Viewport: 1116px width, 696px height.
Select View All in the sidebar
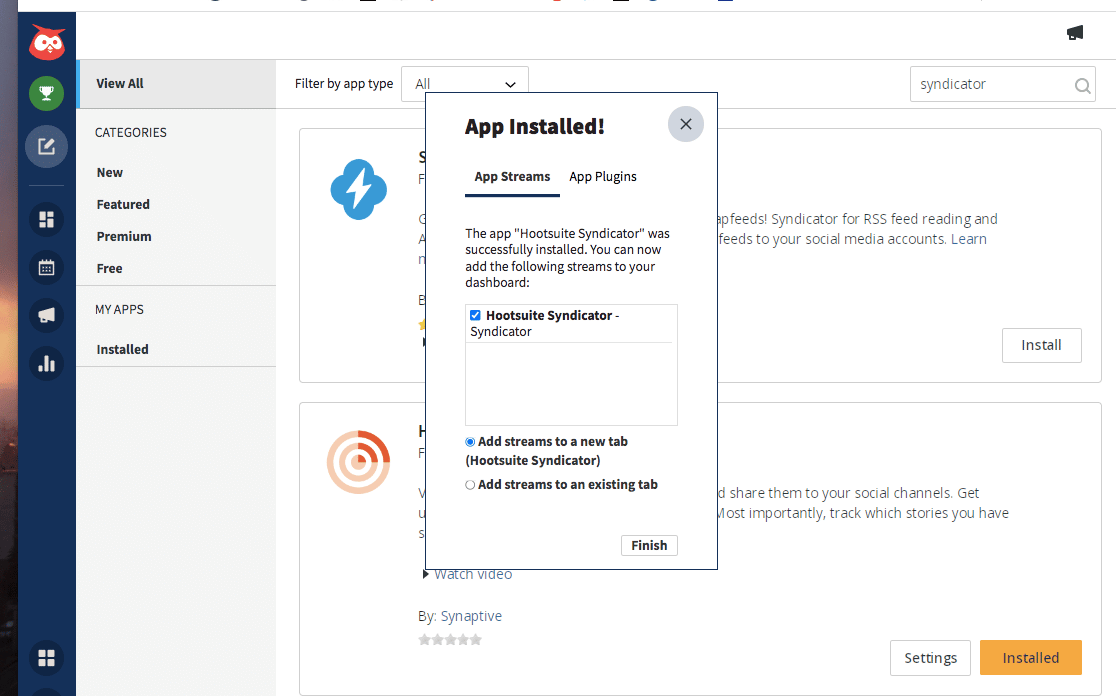tap(177, 84)
